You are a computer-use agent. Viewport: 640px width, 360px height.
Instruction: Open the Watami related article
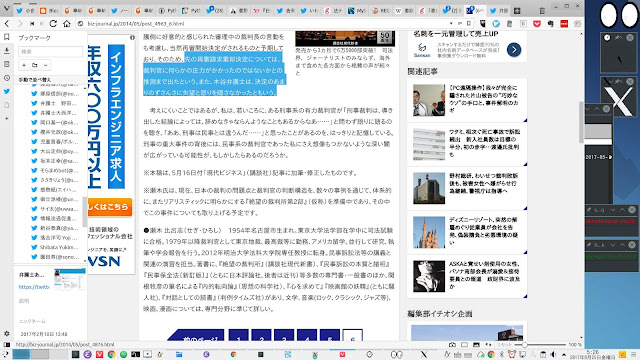point(467,144)
